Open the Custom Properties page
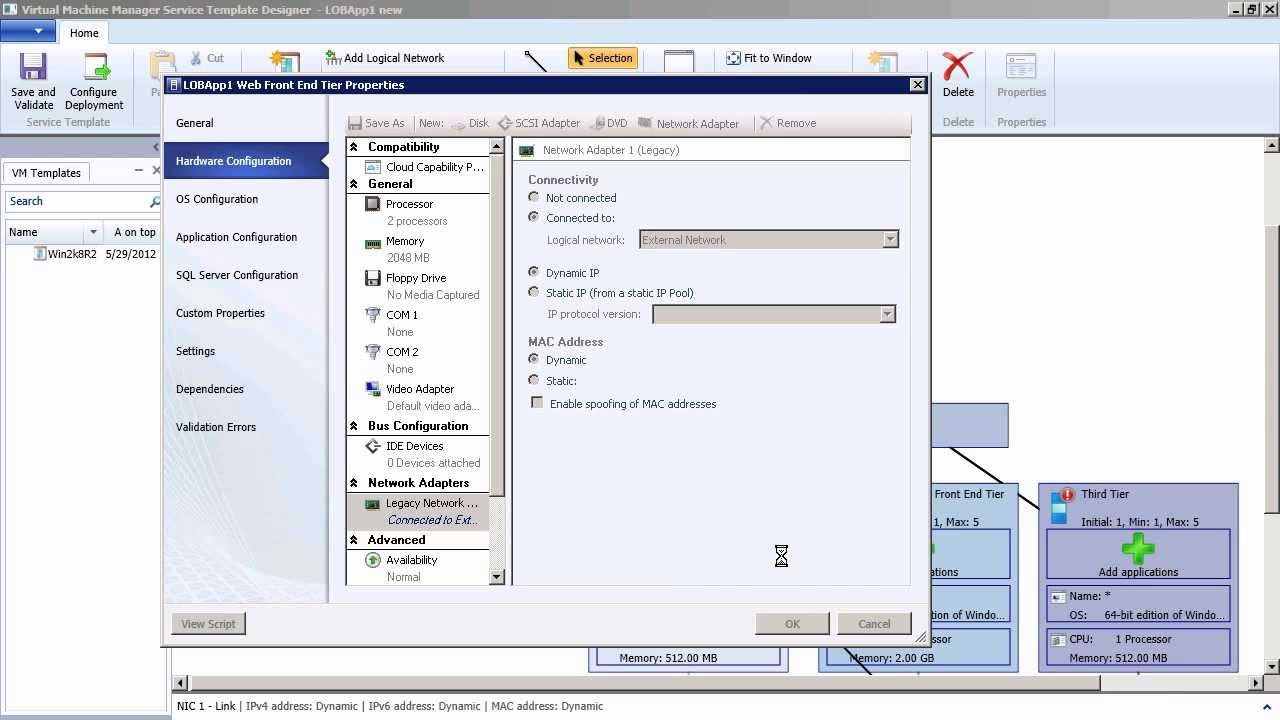1280x720 pixels. coord(245,313)
